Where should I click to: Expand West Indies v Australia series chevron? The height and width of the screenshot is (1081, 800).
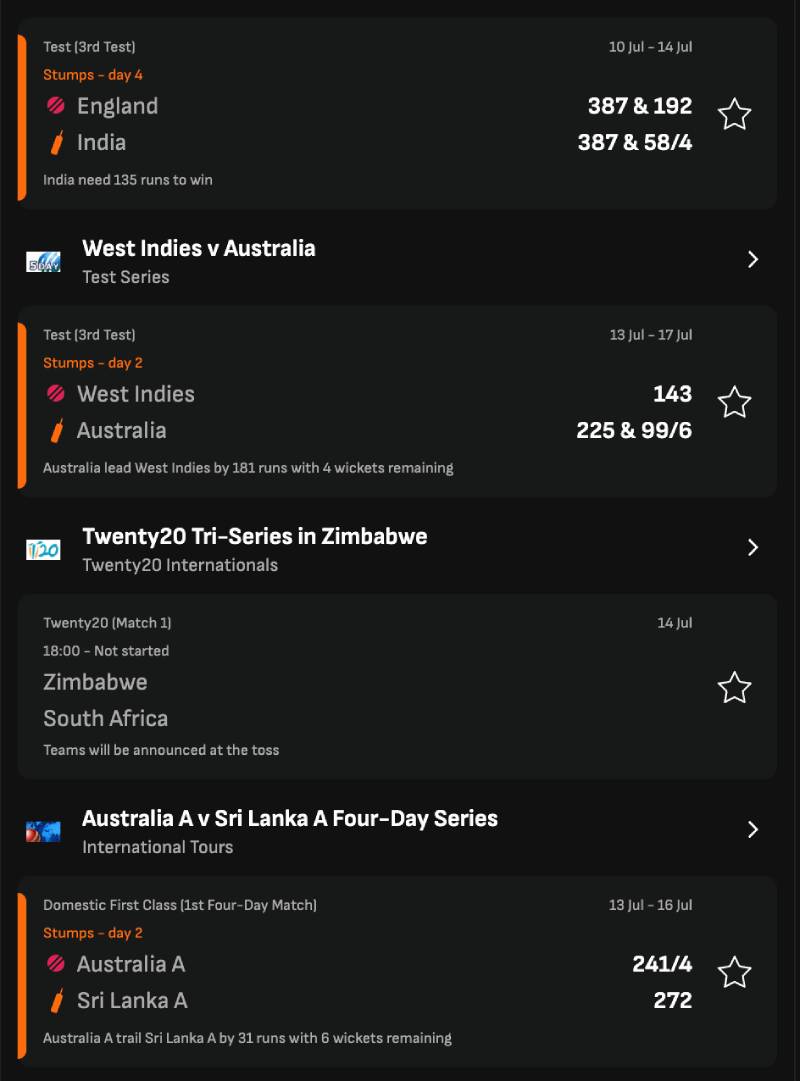[x=753, y=259]
